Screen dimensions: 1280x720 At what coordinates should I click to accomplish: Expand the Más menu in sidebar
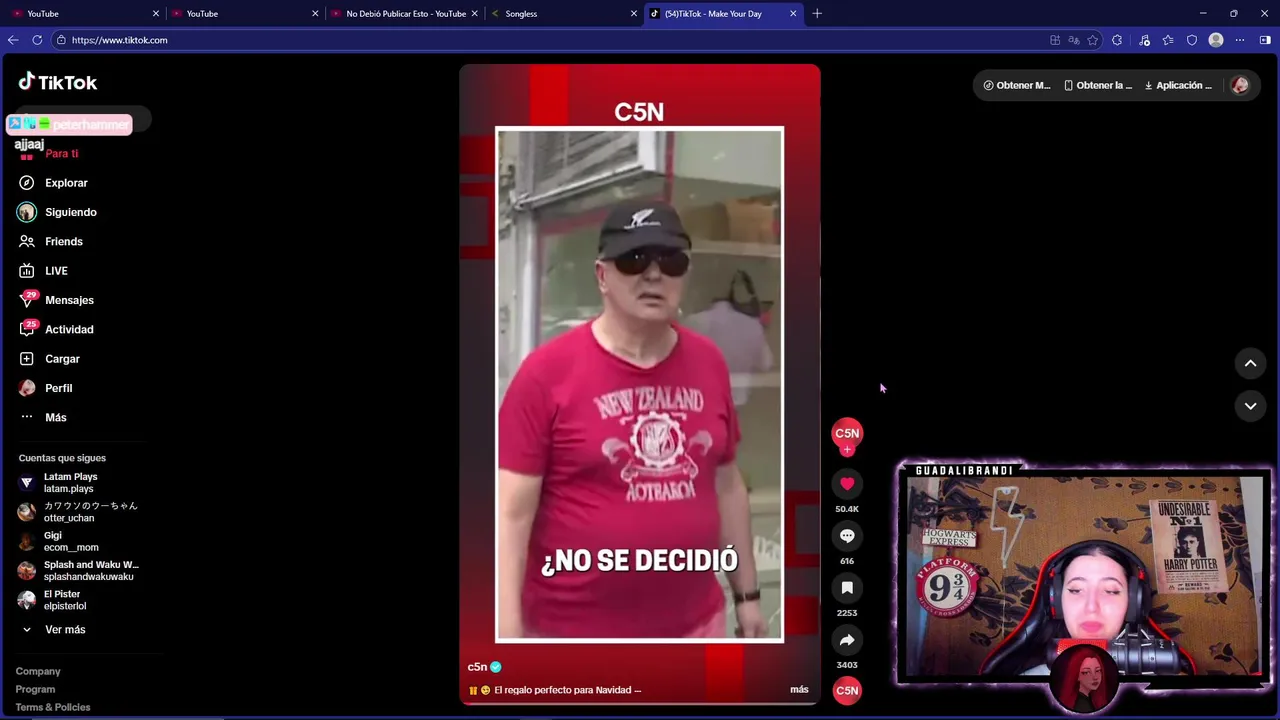click(x=55, y=417)
